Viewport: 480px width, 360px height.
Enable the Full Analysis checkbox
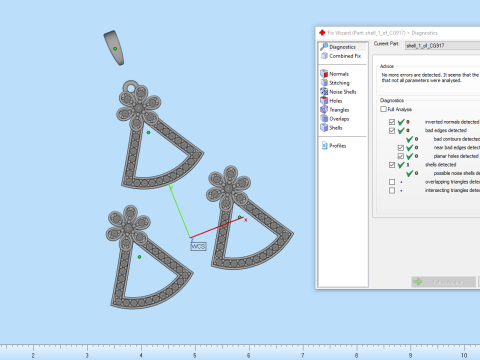tap(383, 109)
